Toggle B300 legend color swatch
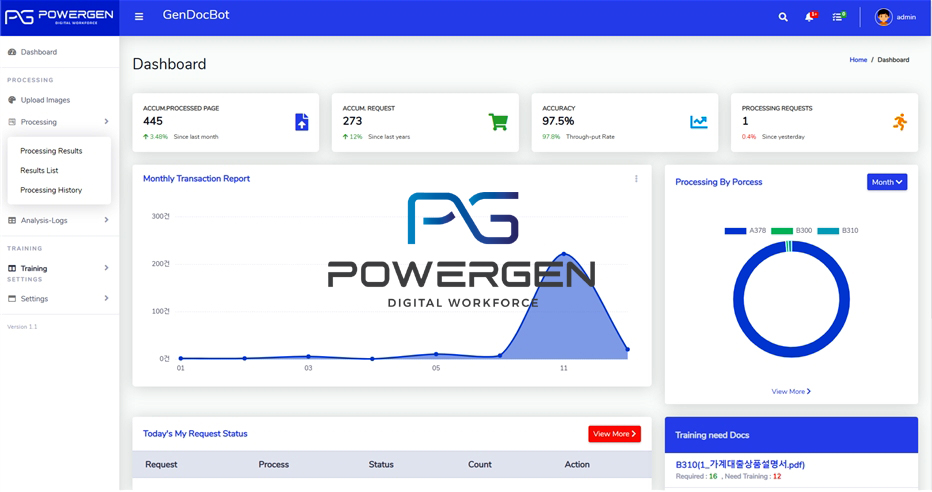Image resolution: width=932 pixels, height=492 pixels. coord(782,231)
